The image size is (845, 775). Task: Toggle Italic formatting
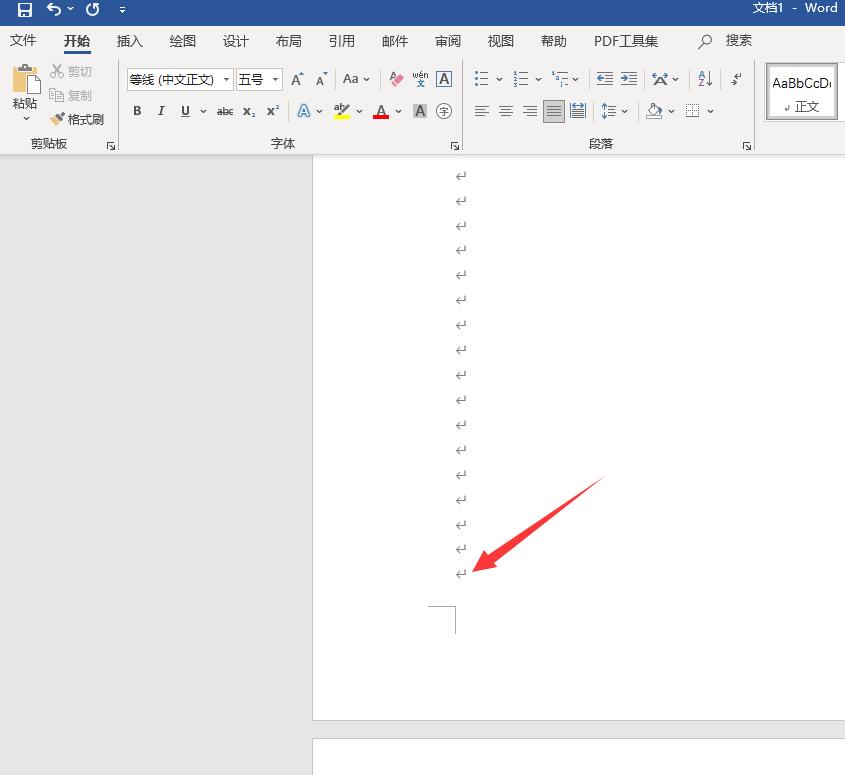(x=161, y=111)
